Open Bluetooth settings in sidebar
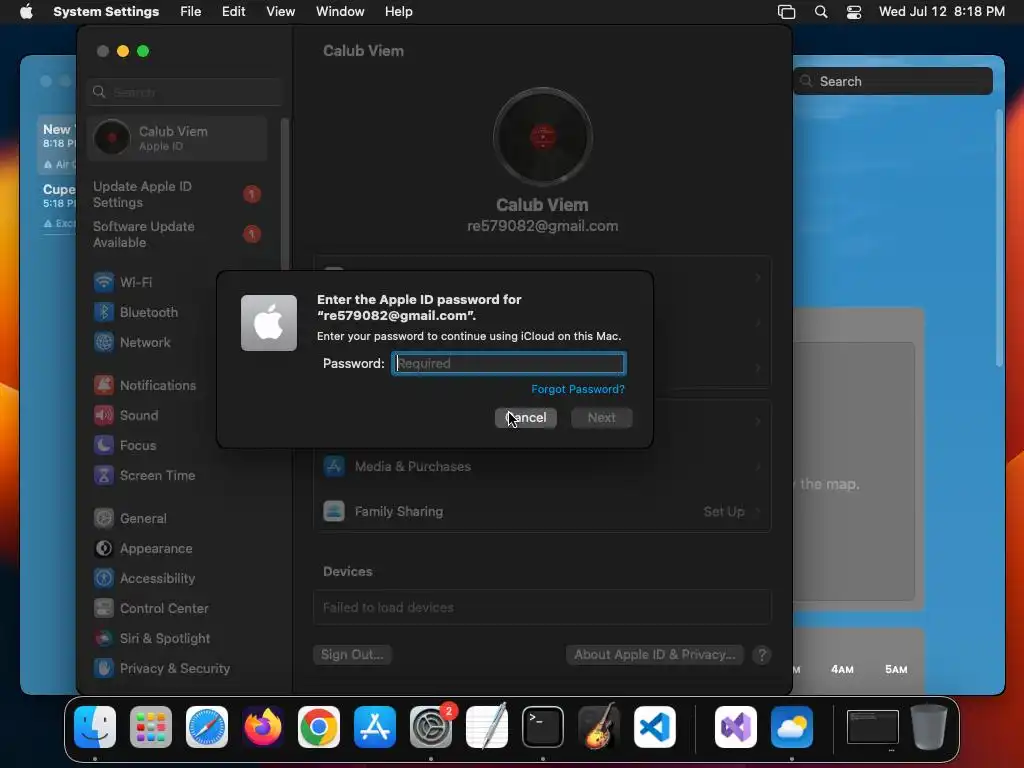 [x=136, y=312]
